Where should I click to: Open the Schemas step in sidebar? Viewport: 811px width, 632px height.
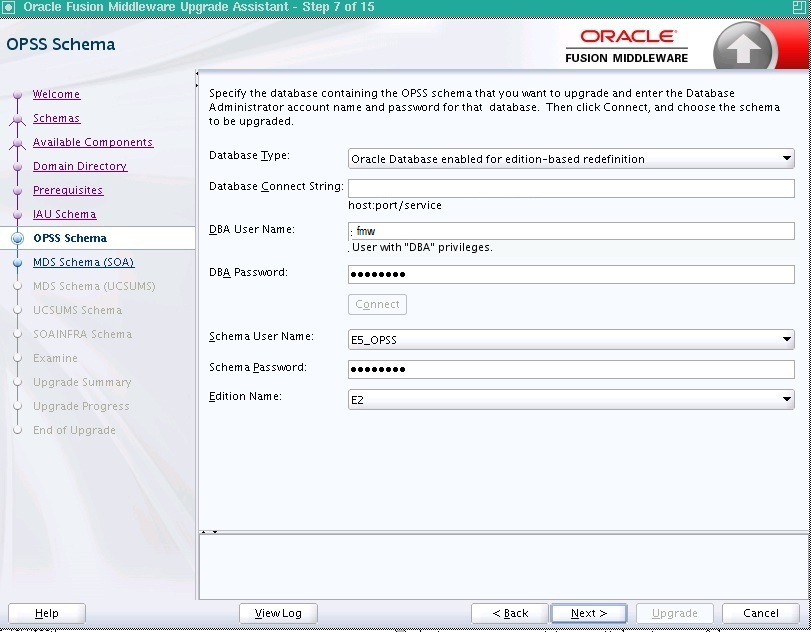click(56, 119)
